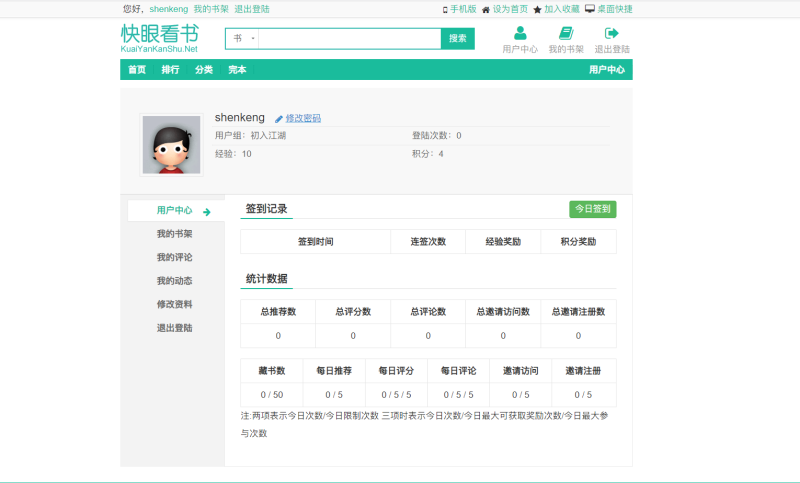Select 我的评论 in the left sidebar

174,257
